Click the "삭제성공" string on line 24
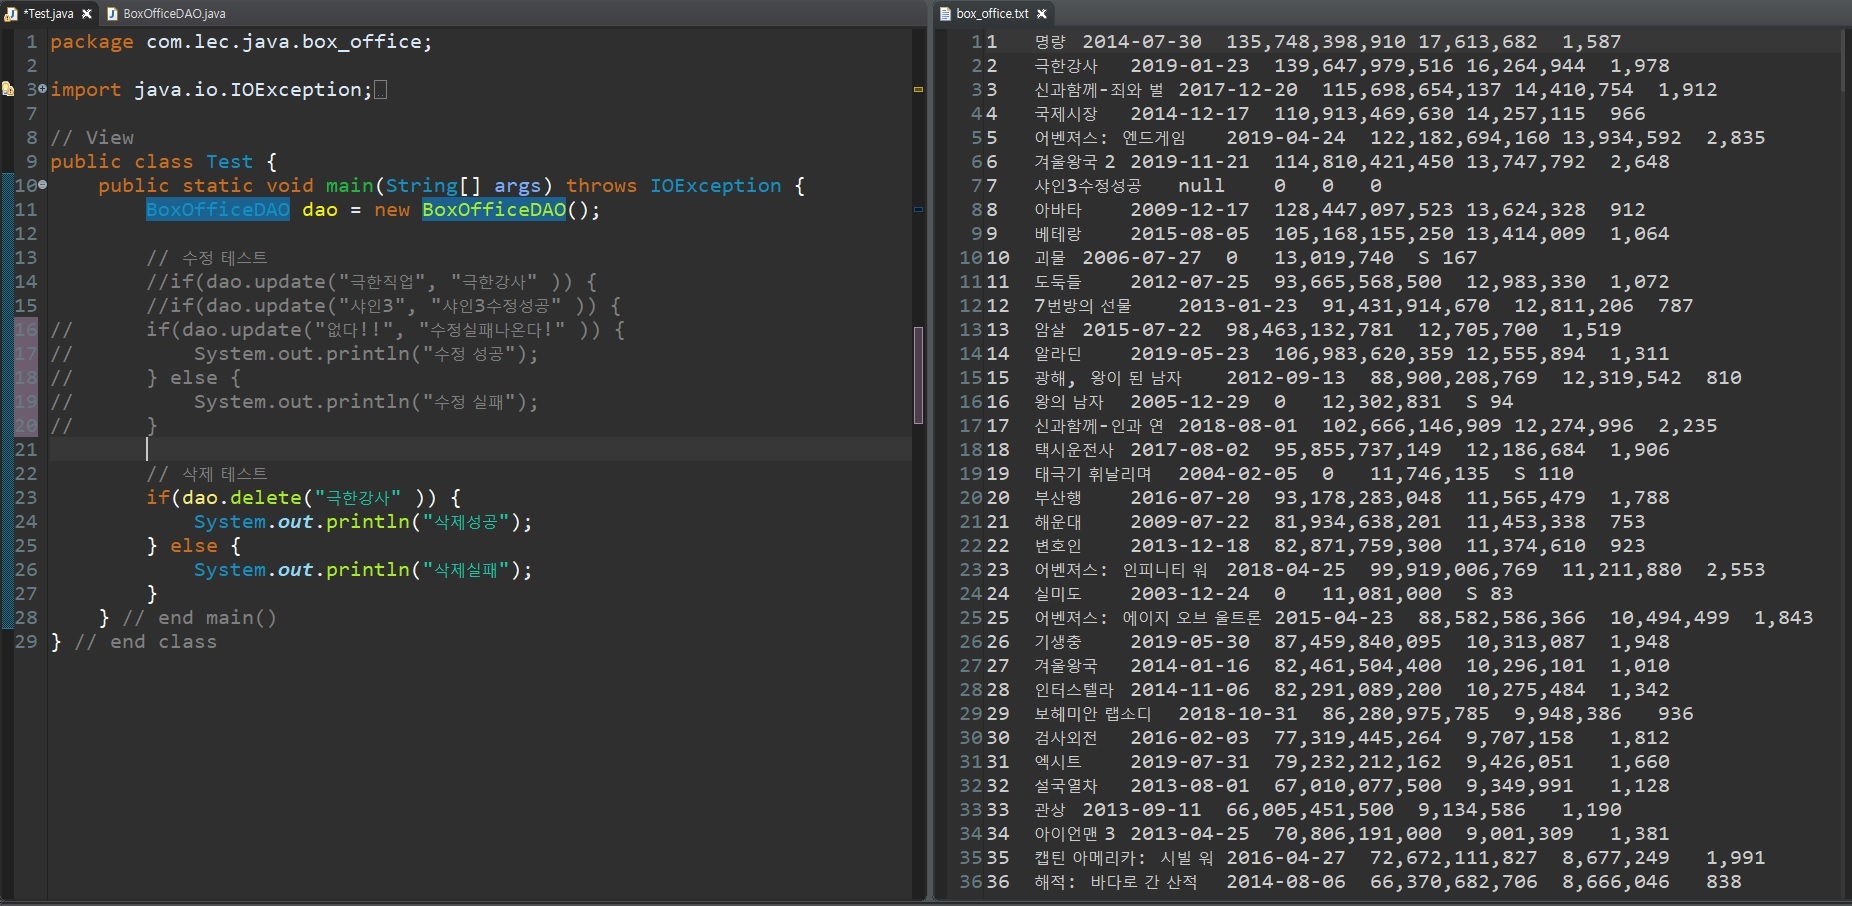Screen dimensions: 1852x906 471,521
